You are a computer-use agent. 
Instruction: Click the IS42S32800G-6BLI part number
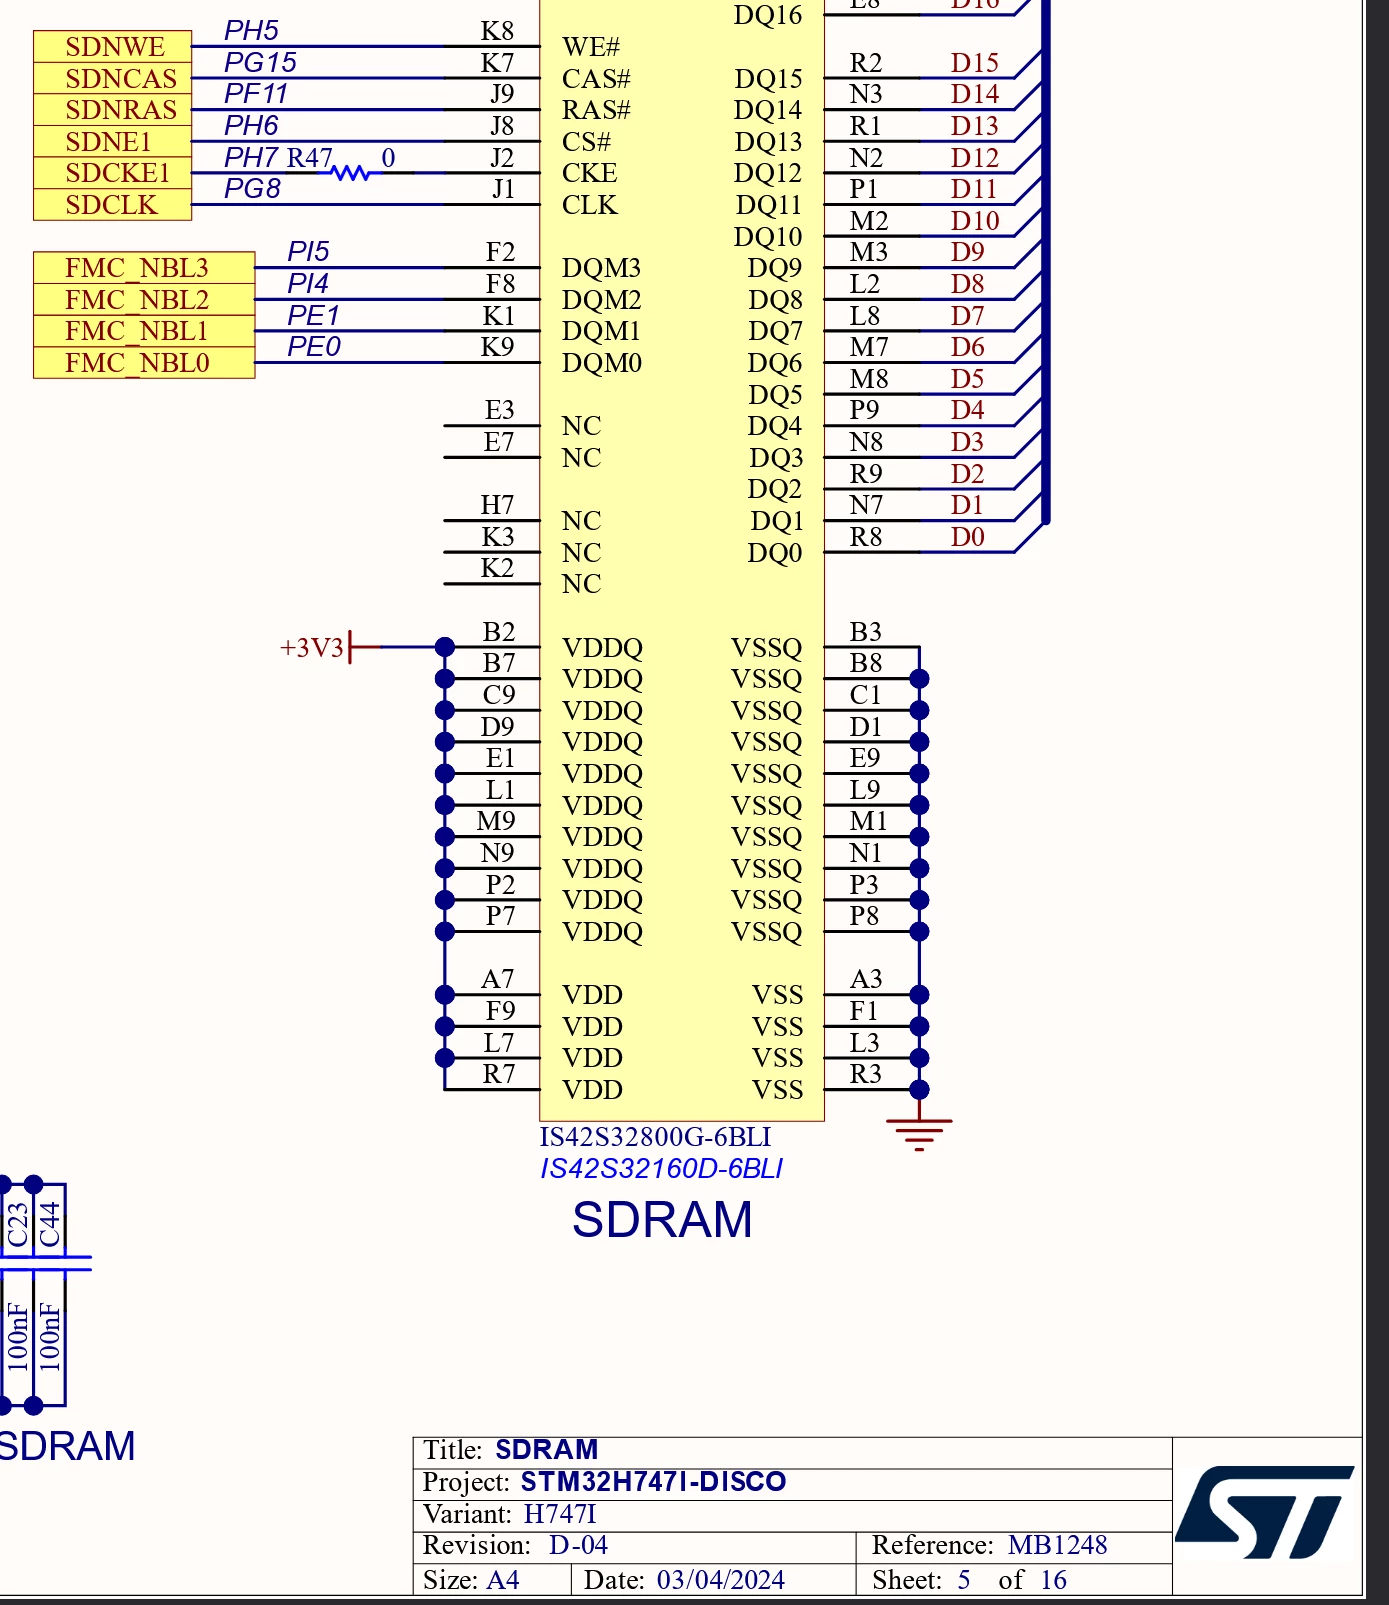(x=655, y=1137)
